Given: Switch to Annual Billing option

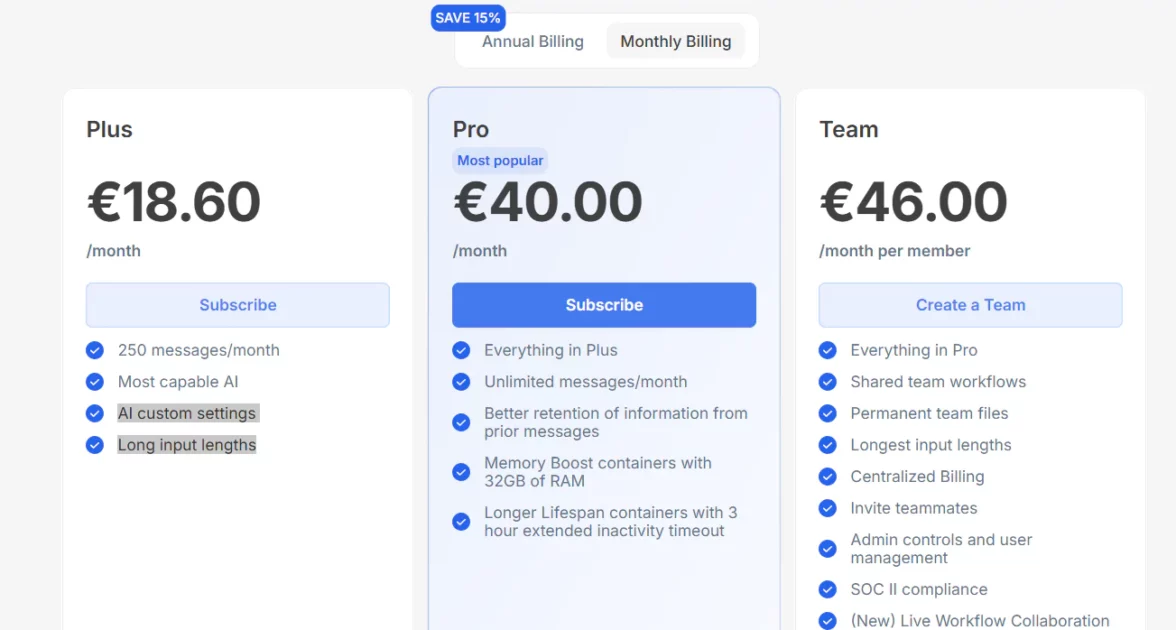Looking at the screenshot, I should [532, 42].
